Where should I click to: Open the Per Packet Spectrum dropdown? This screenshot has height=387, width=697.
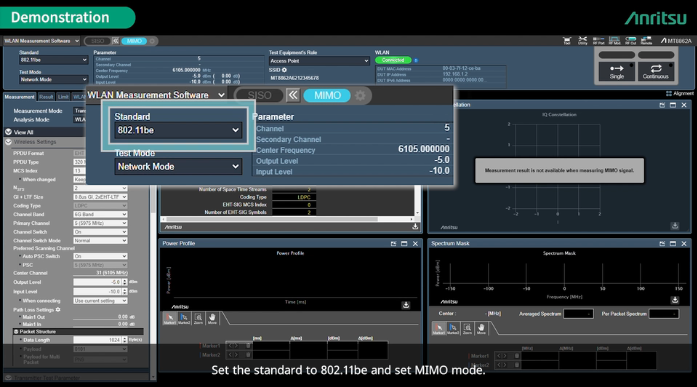coord(664,314)
